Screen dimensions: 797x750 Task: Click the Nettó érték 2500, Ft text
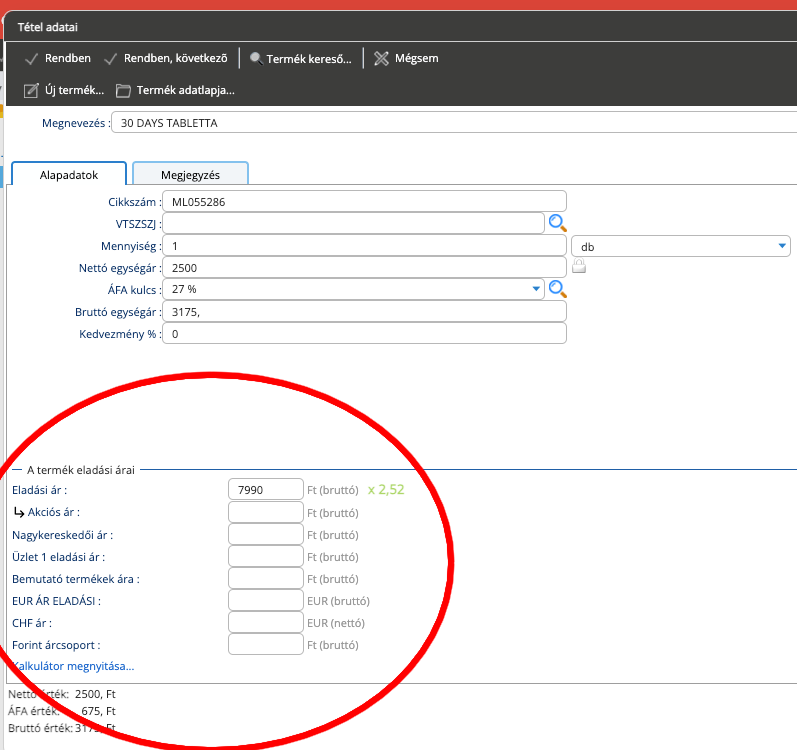[62, 694]
